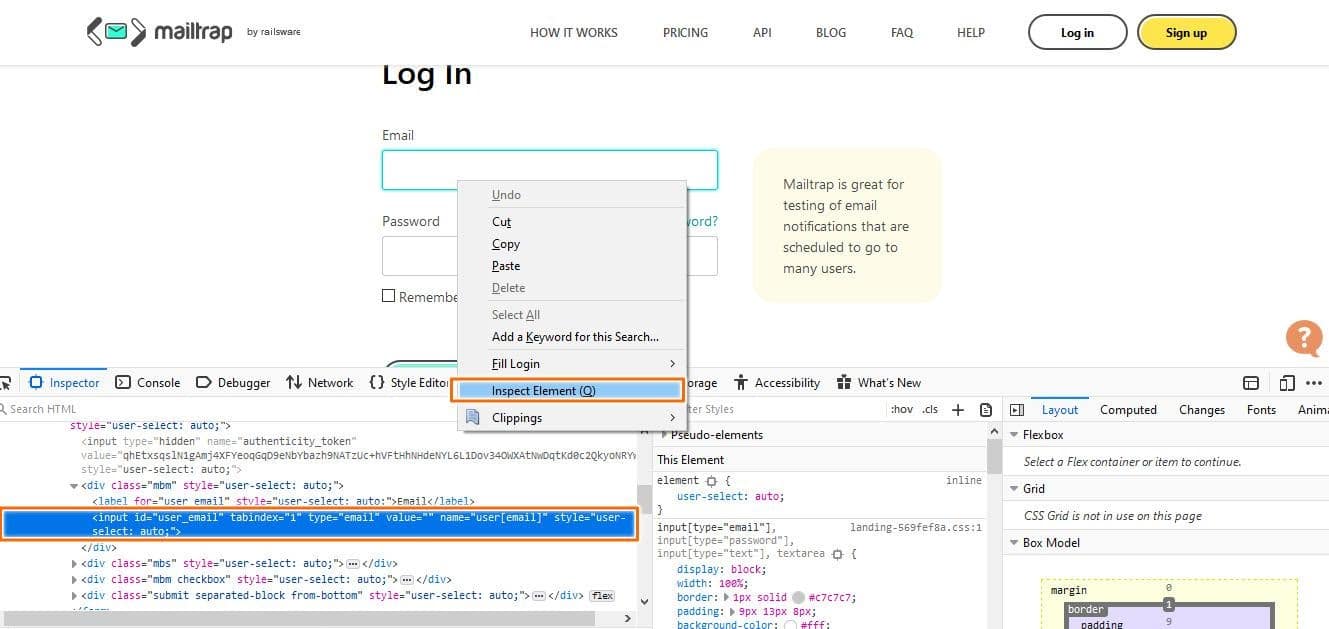
Task: Select highlighter icon next to textarea selector
Action: tap(837, 554)
